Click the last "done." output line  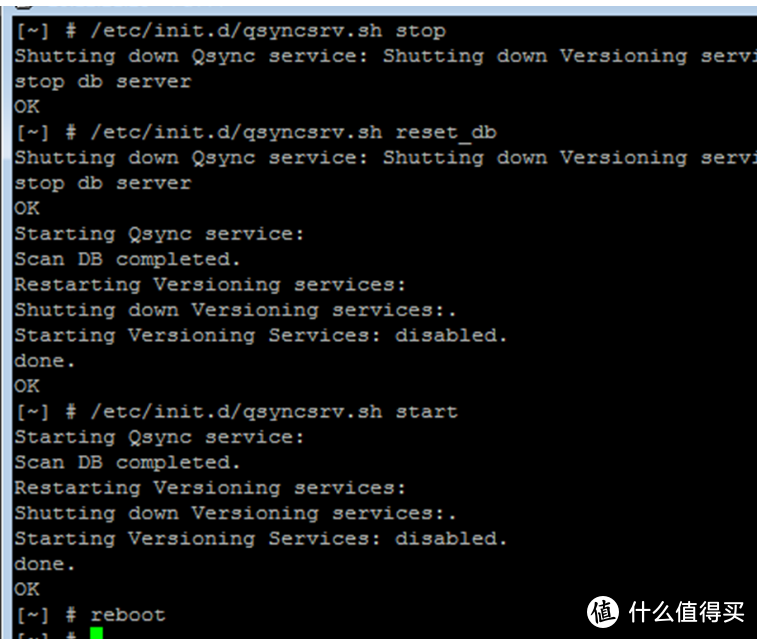[x=45, y=564]
